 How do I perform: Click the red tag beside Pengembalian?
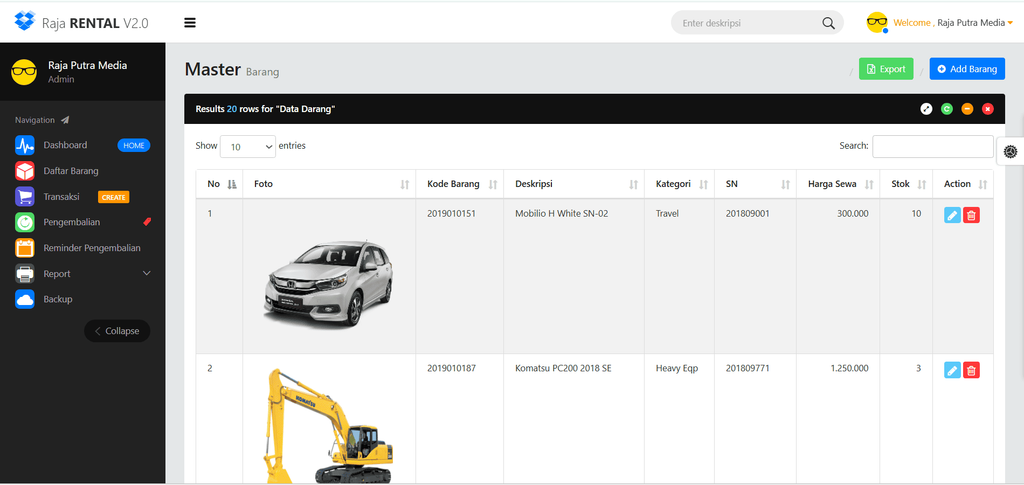[147, 222]
